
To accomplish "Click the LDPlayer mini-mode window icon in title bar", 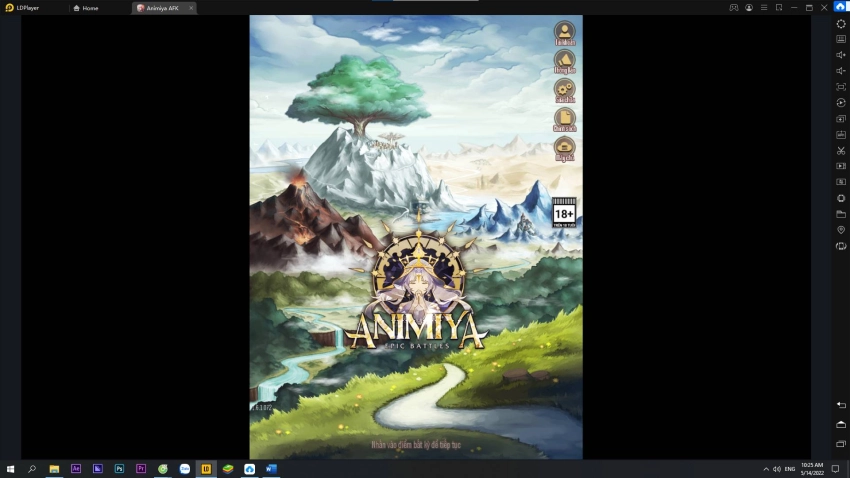I will [779, 8].
